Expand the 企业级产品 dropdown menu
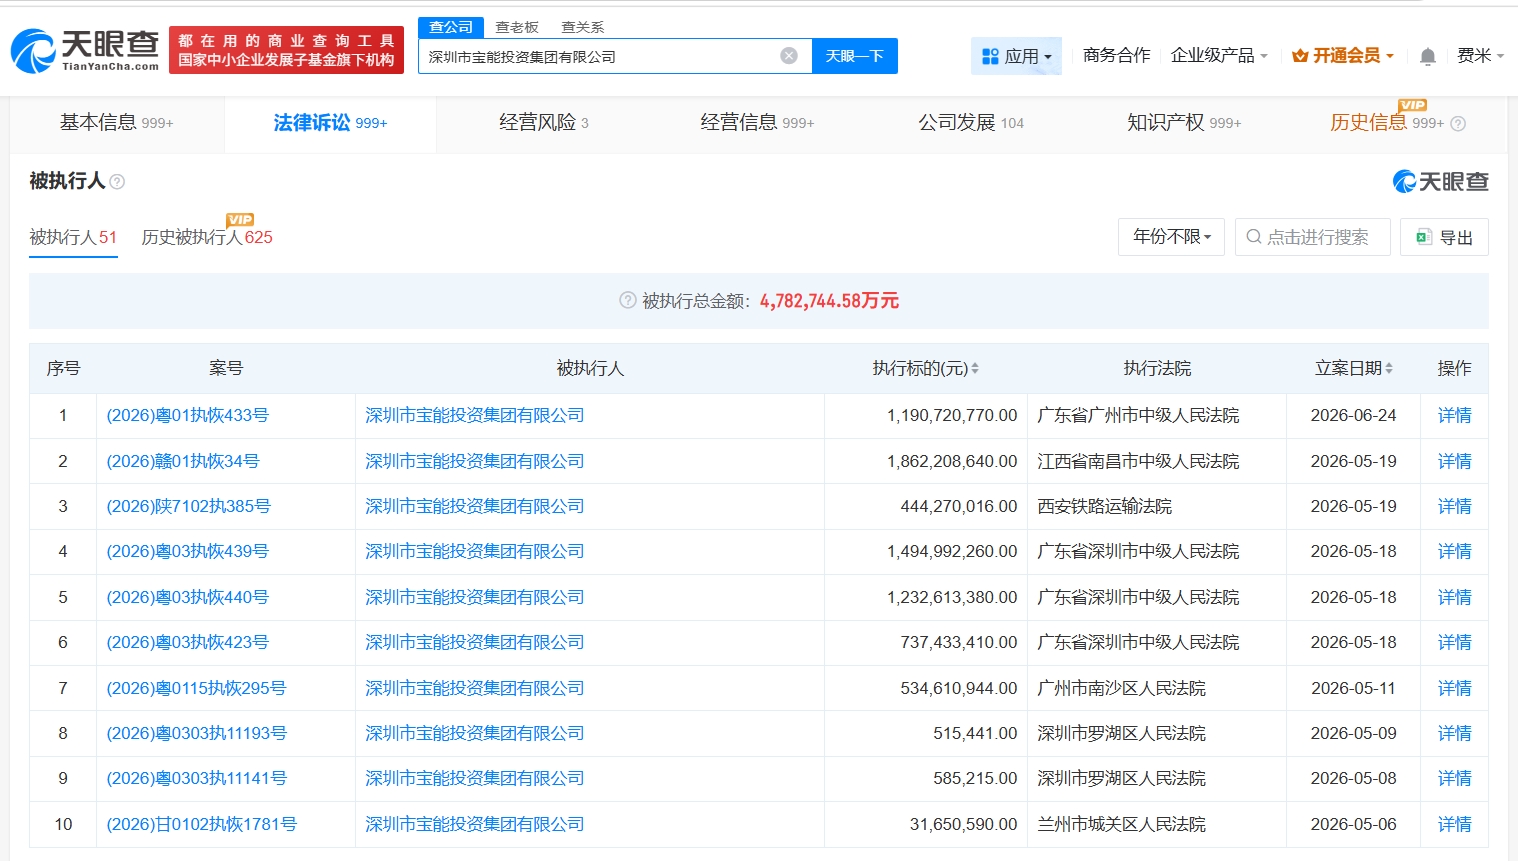This screenshot has width=1518, height=861. pos(1219,56)
